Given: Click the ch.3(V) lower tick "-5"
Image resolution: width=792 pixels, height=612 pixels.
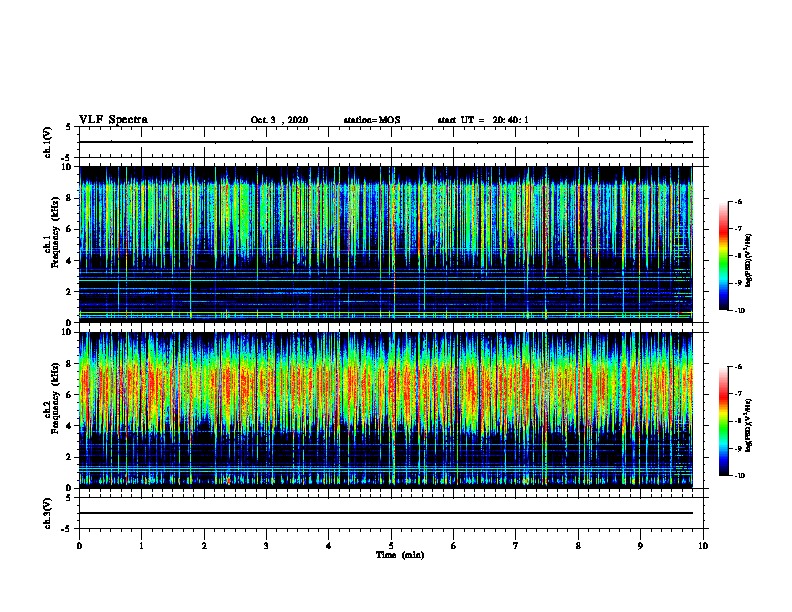Looking at the screenshot, I should 67,529.
